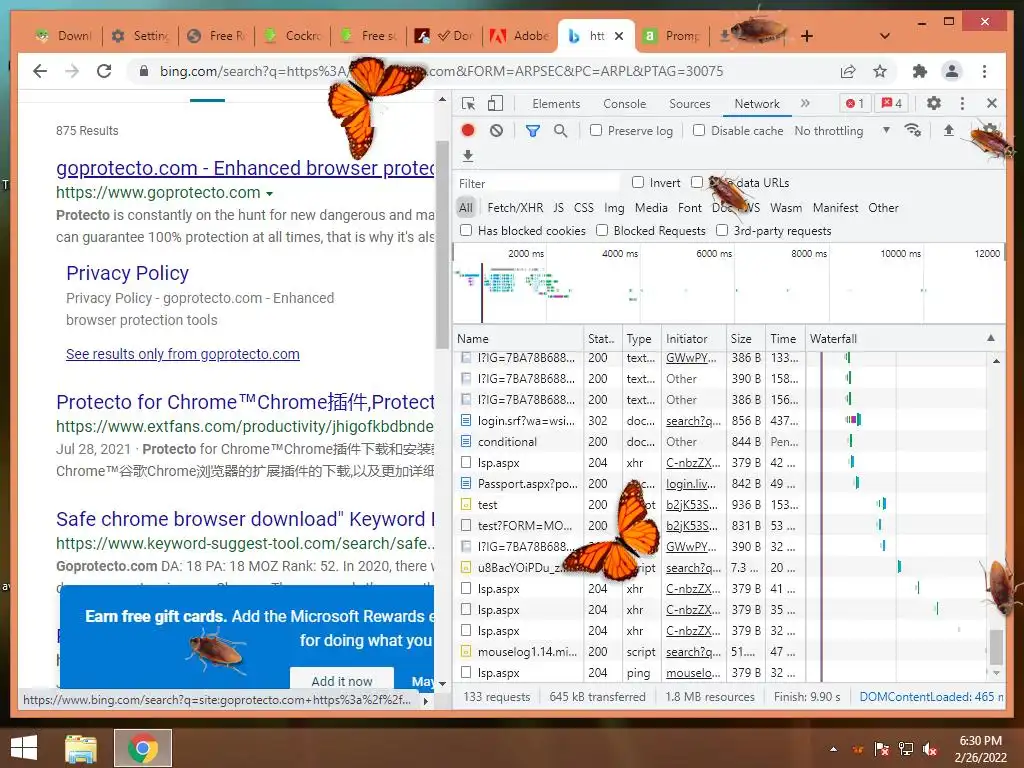Screen dimensions: 1024x768
Task: Tick the checkbox for the 'test' request row
Action: (x=466, y=504)
